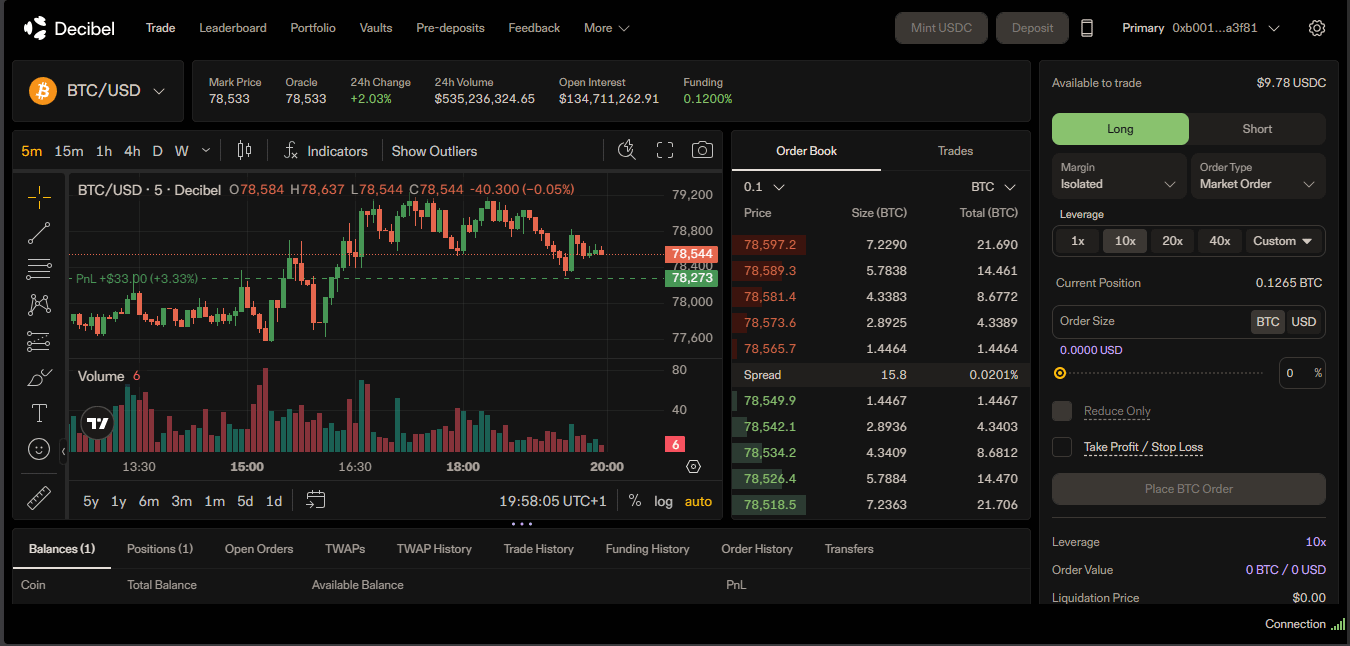The height and width of the screenshot is (646, 1350).
Task: Open Order Type Market Order dropdown
Action: coord(1258,176)
